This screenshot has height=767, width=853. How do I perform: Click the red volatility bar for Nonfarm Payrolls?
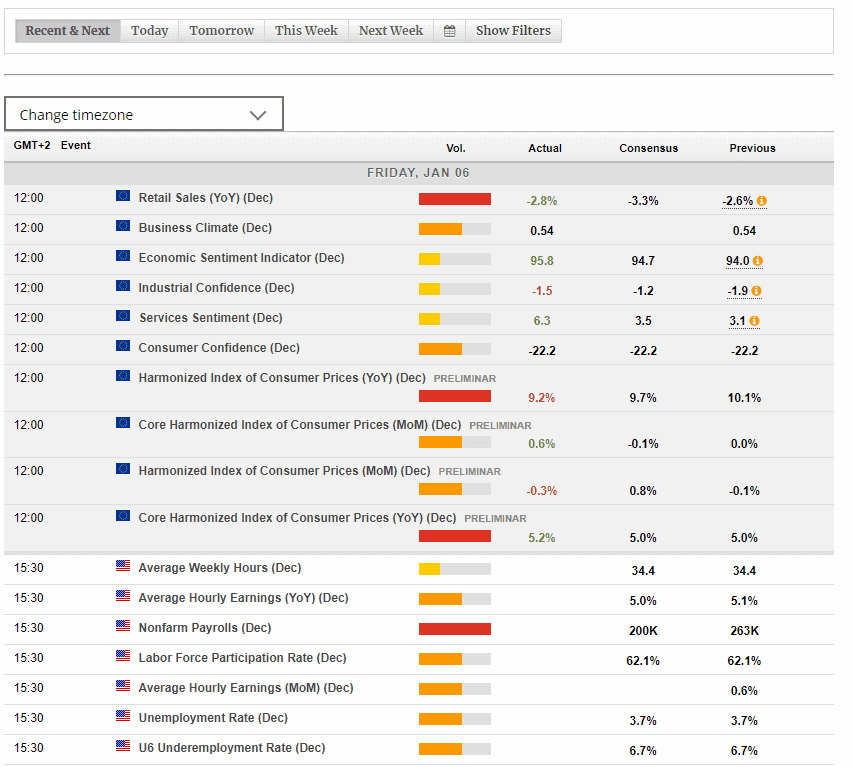coord(454,628)
